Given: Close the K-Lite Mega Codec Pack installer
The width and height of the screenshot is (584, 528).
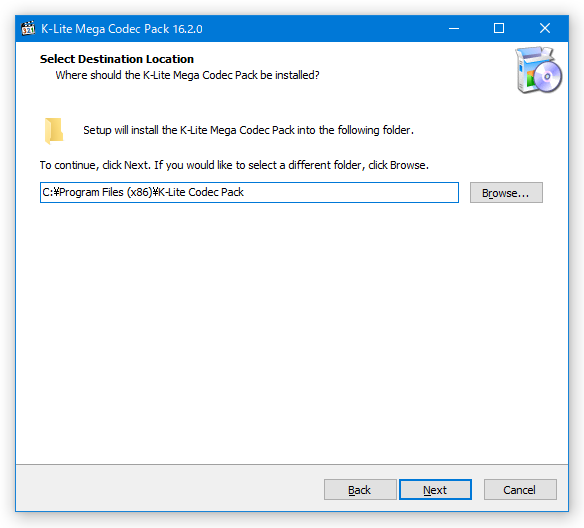Looking at the screenshot, I should [x=545, y=28].
